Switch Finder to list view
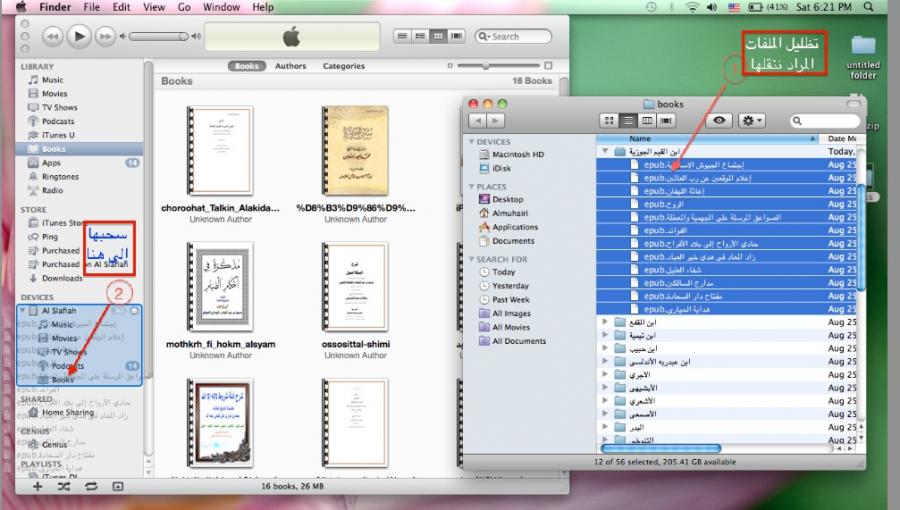Viewport: 900px width, 510px height. pyautogui.click(x=627, y=121)
